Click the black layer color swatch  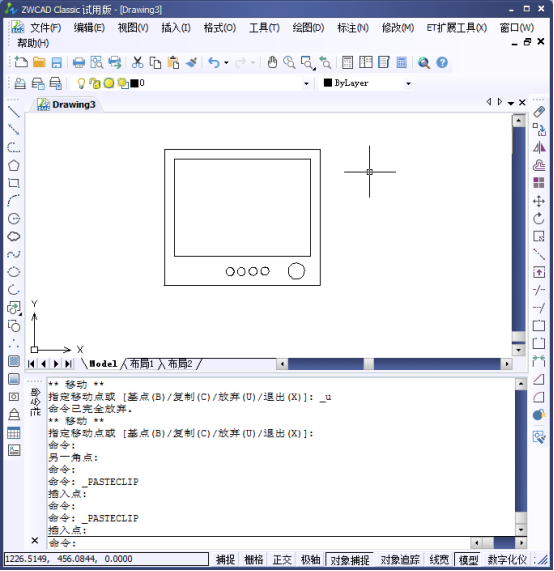pos(134,83)
